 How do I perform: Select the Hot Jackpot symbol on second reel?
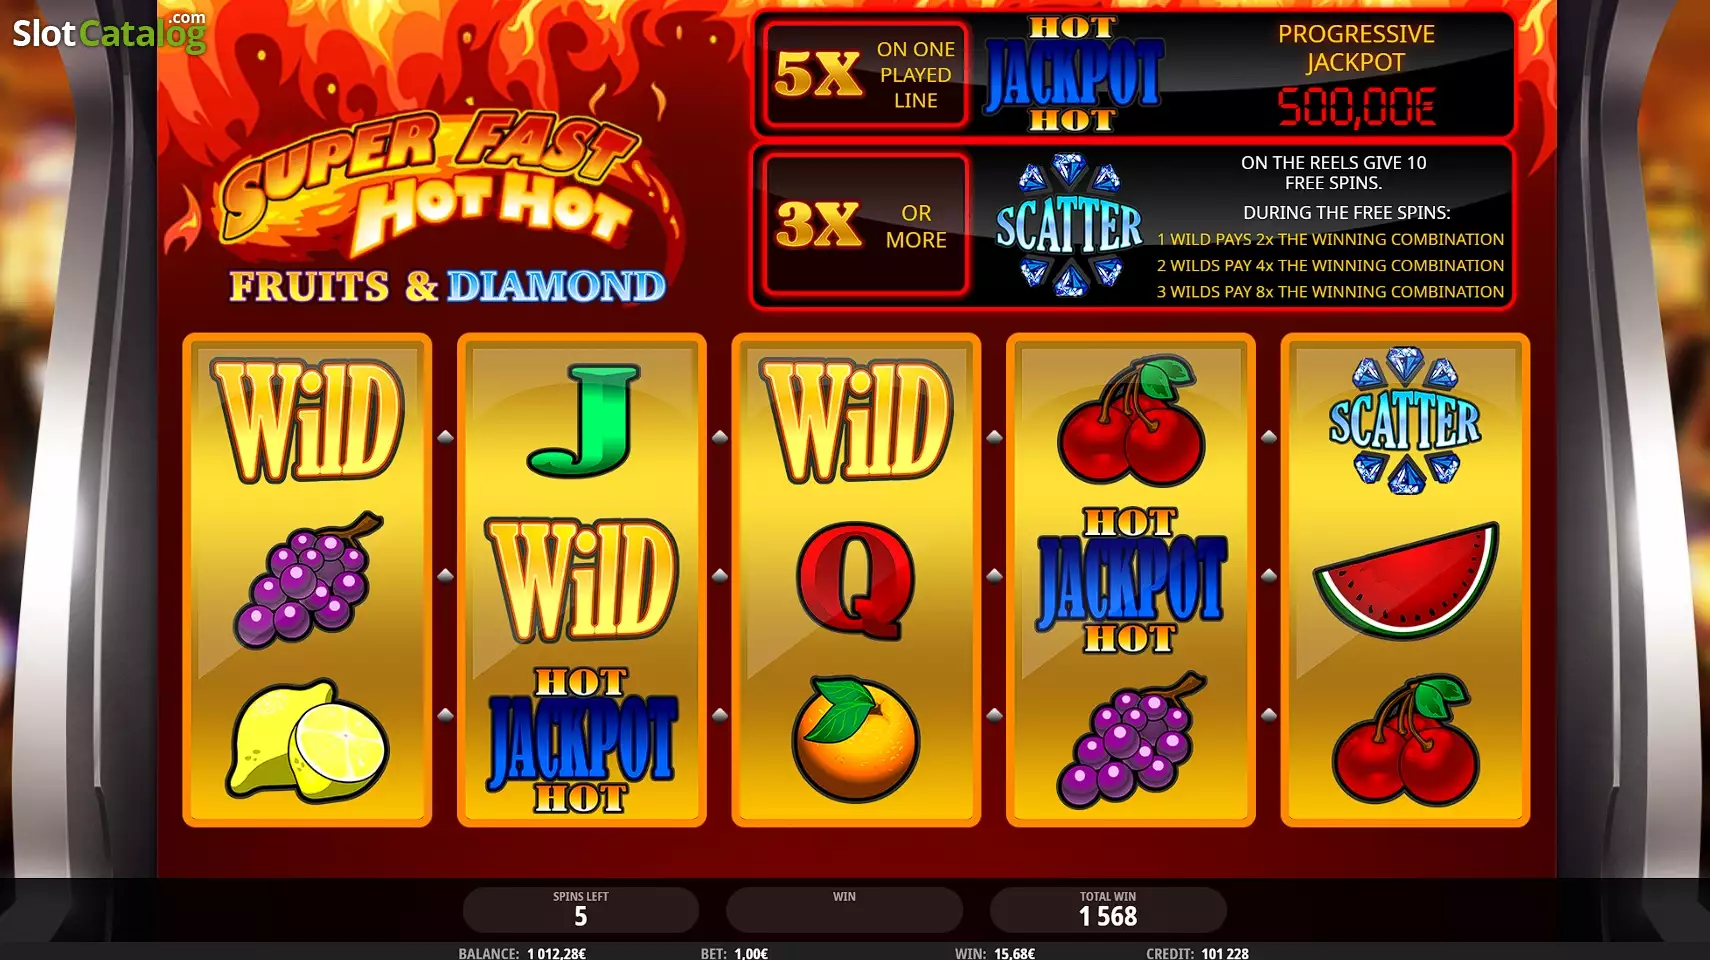(x=582, y=740)
